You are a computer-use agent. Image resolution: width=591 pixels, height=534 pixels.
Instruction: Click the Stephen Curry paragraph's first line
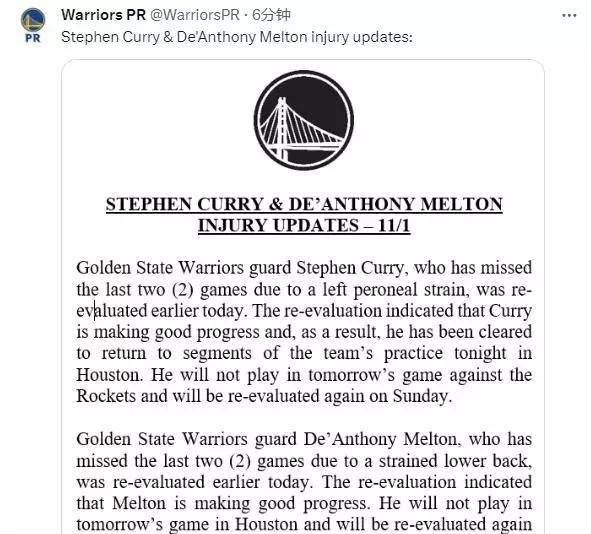304,268
